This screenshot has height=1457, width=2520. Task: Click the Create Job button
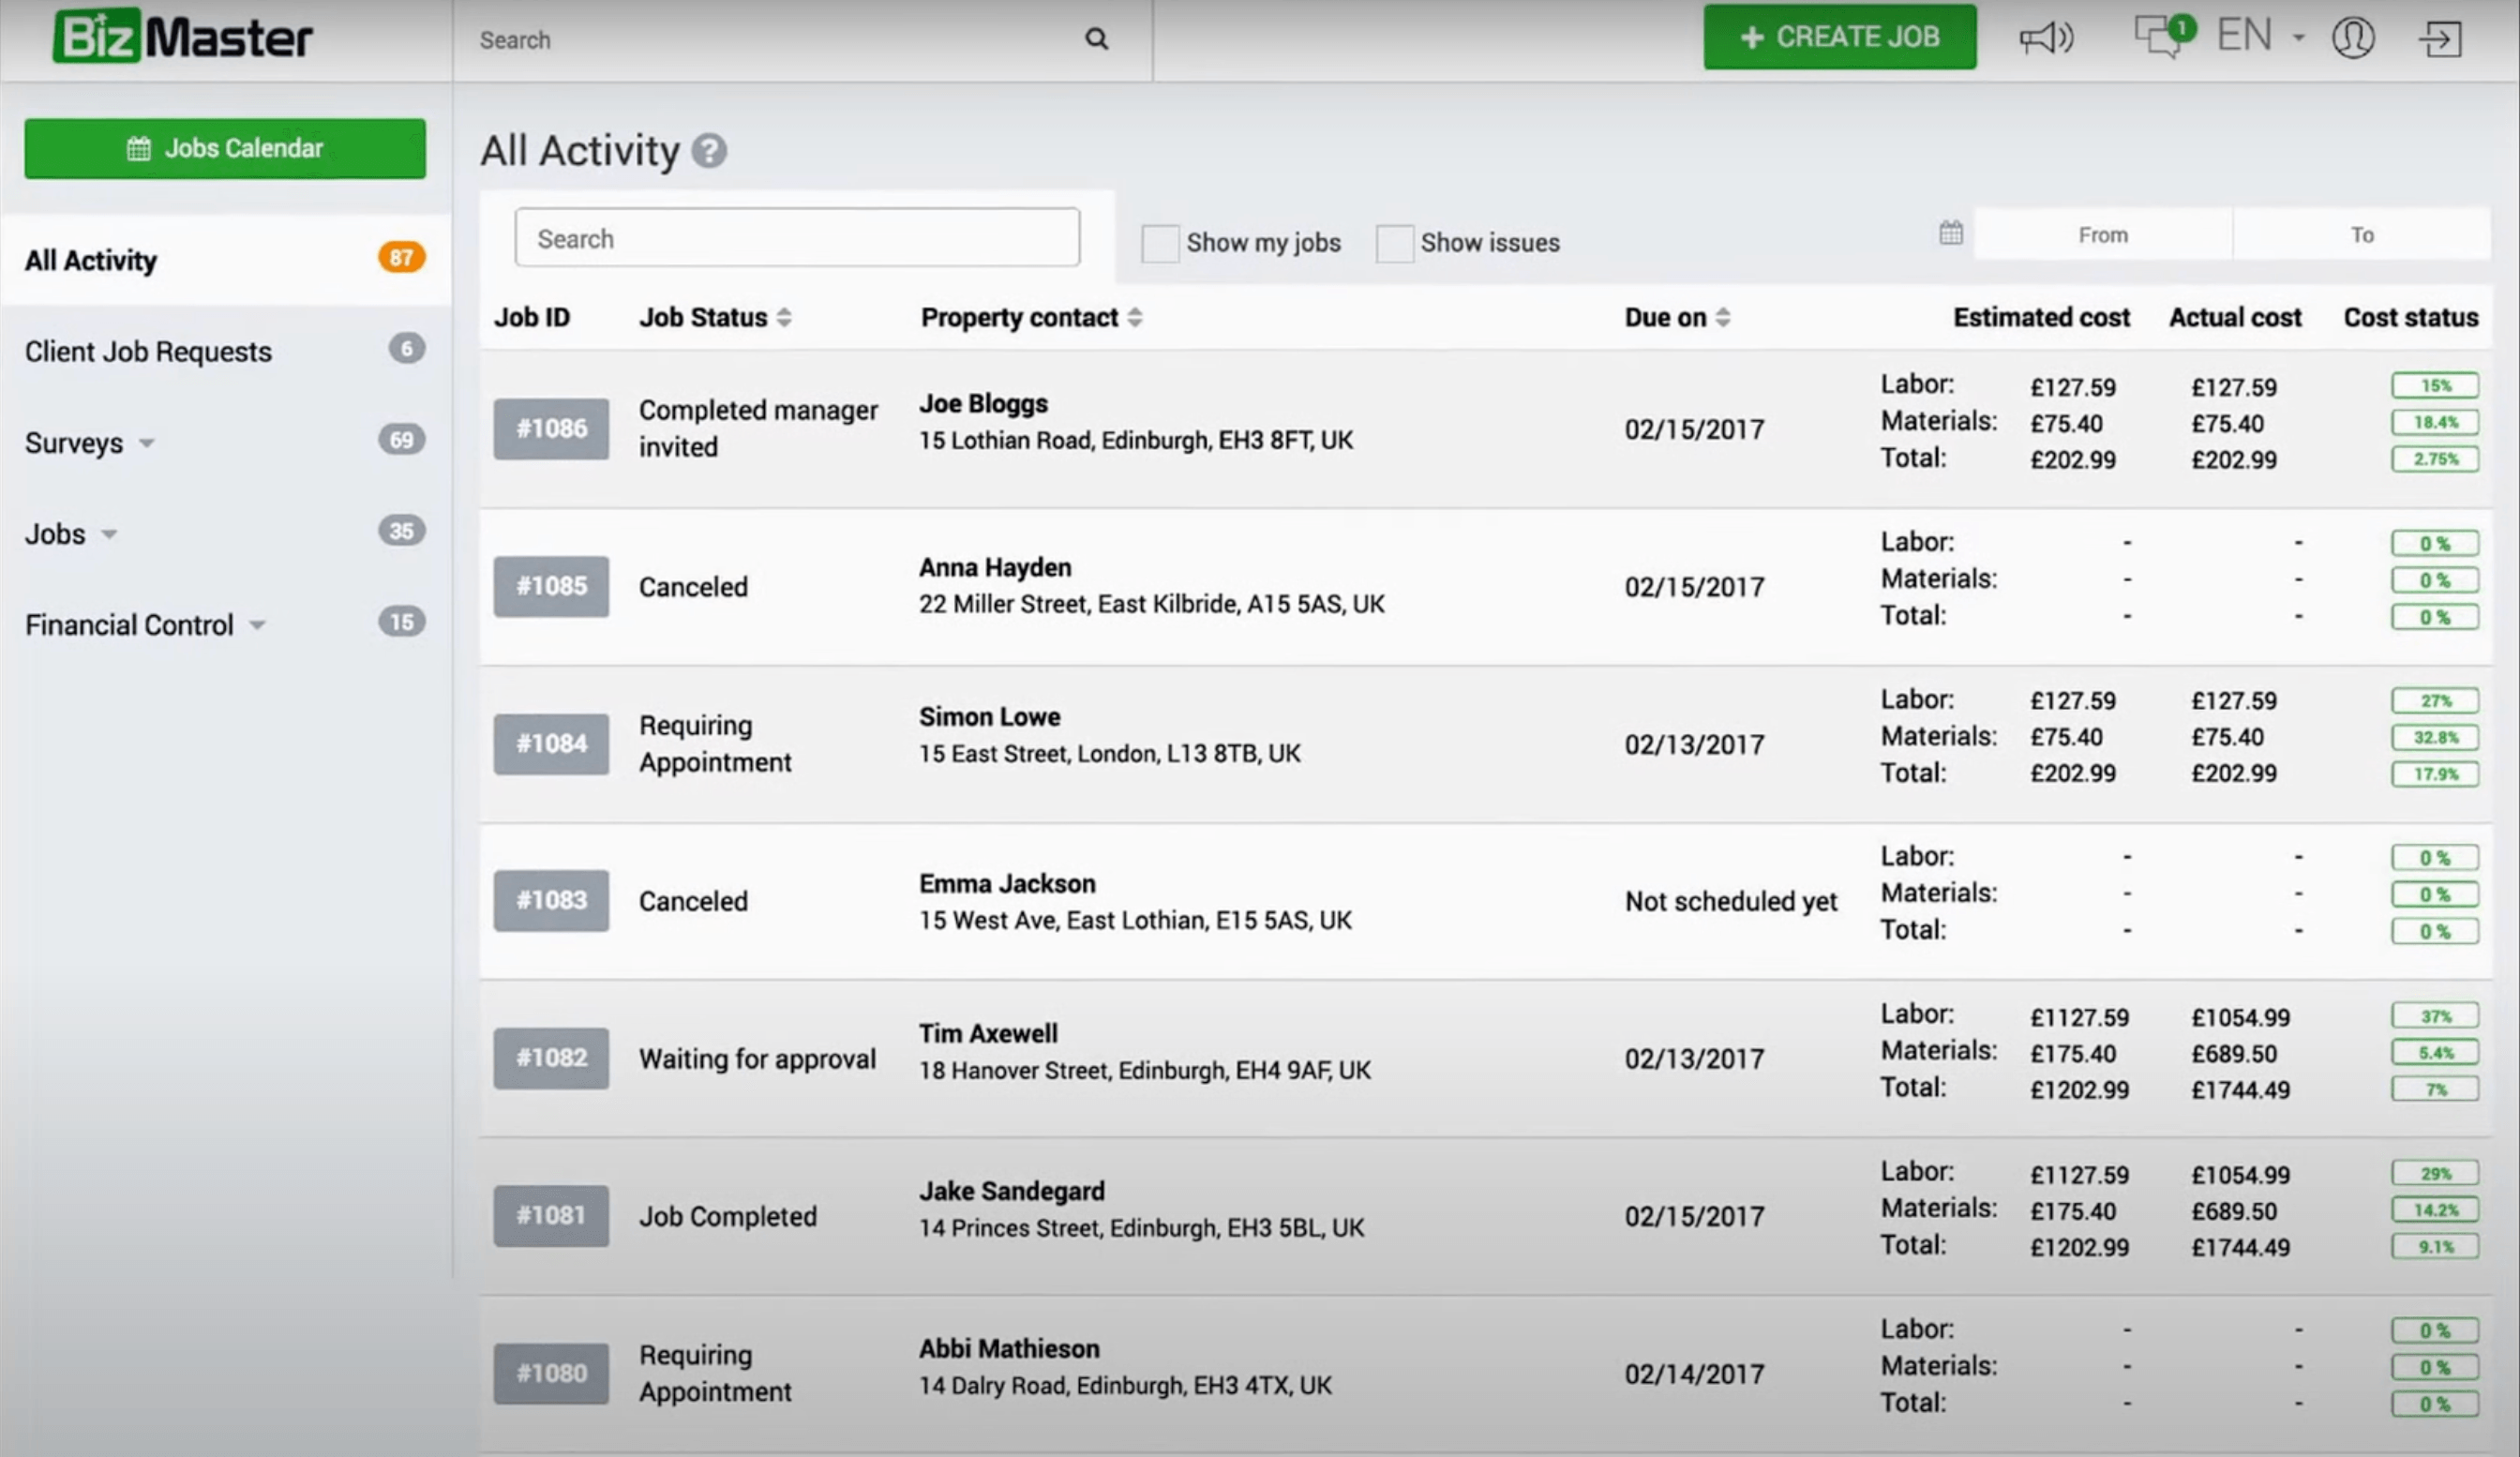point(1839,37)
